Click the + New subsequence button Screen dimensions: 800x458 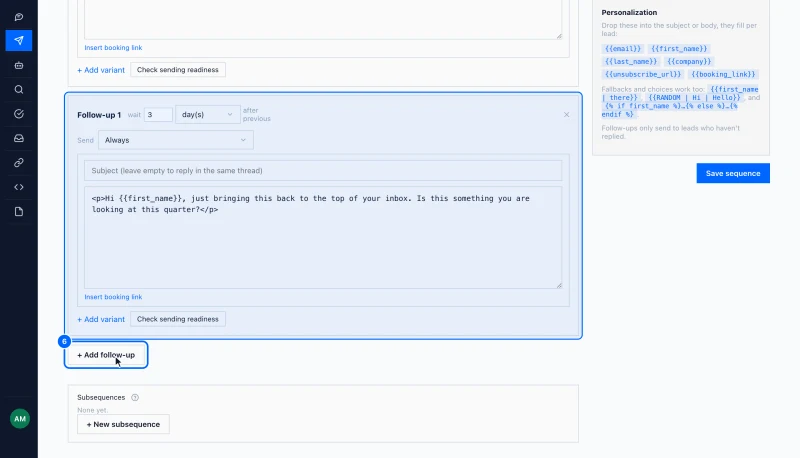click(x=123, y=424)
